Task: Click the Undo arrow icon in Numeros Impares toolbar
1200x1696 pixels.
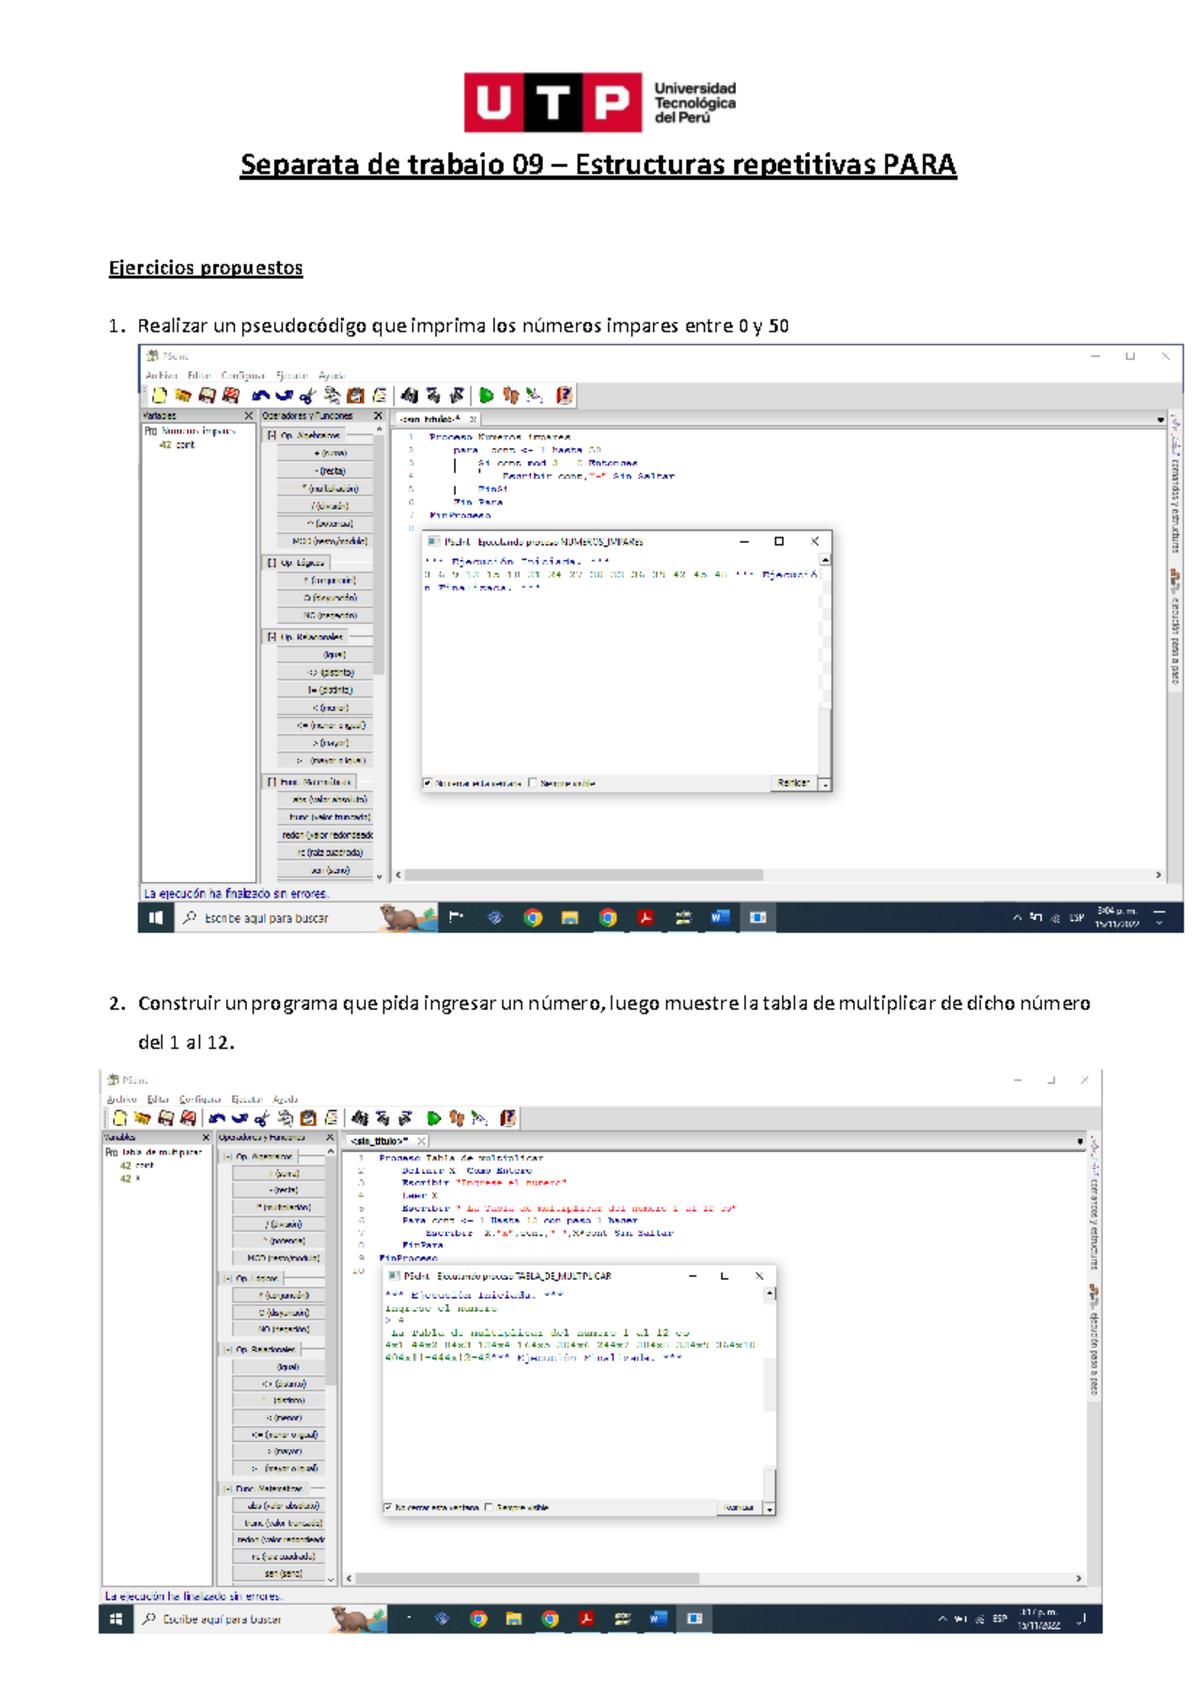Action: pos(260,396)
